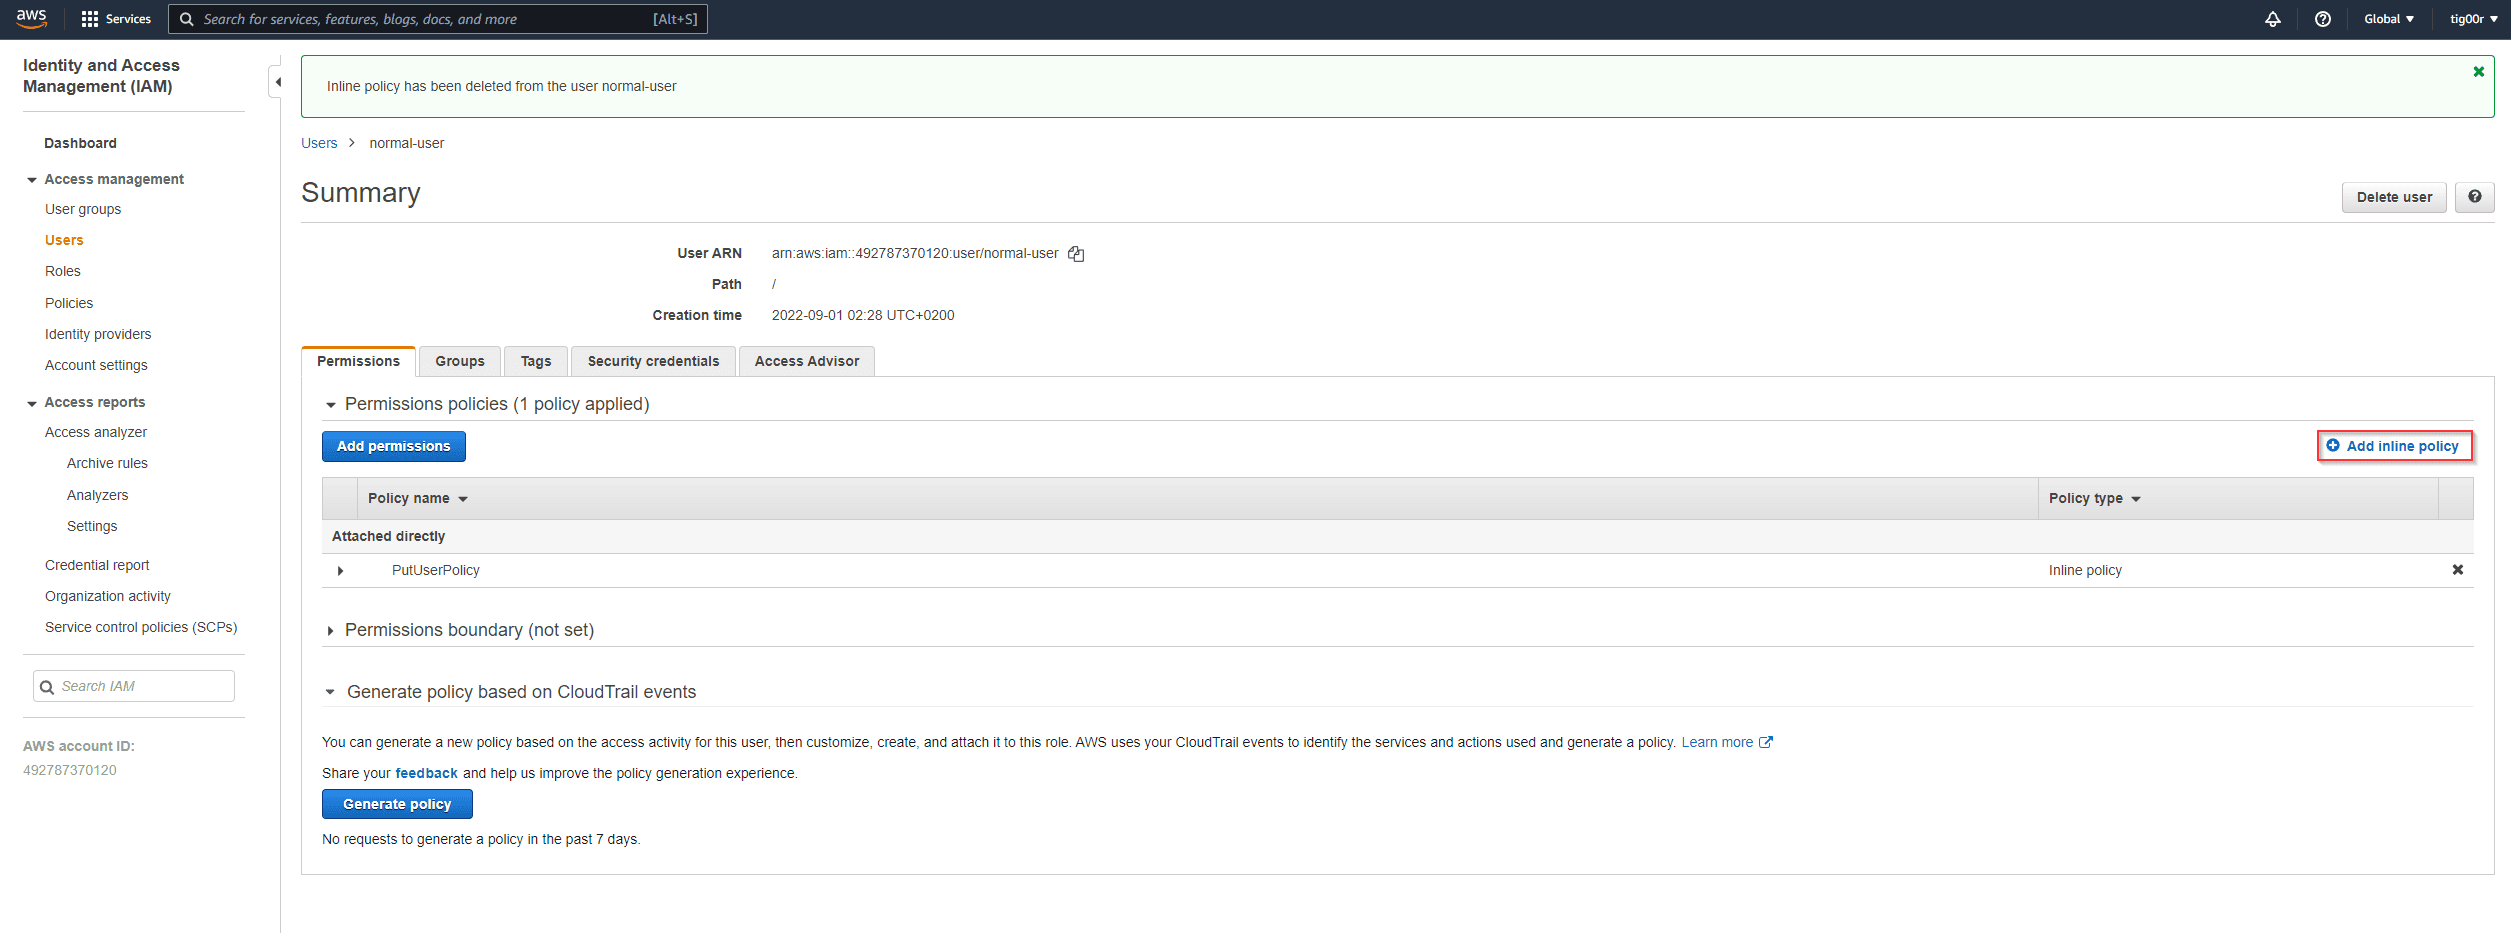
Task: Collapse the Access management nav group
Action: (x=32, y=180)
